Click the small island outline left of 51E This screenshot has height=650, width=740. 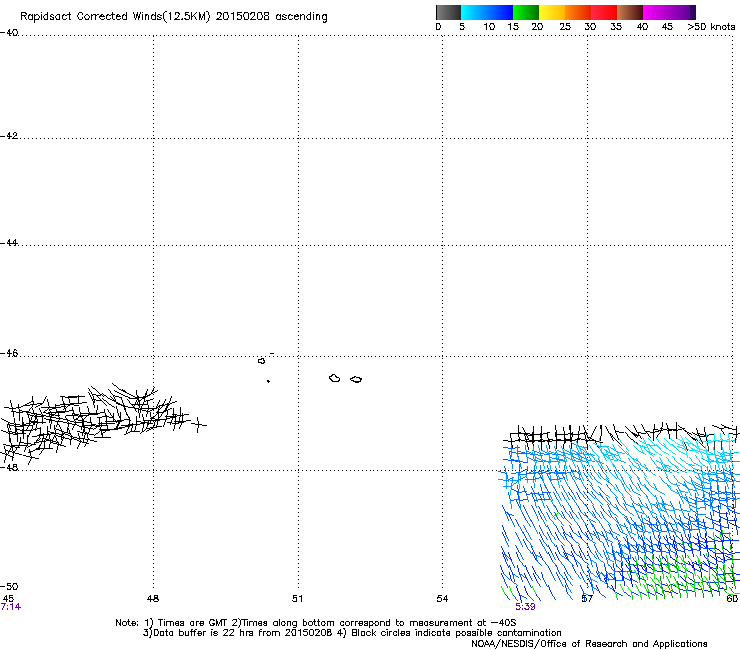click(261, 361)
